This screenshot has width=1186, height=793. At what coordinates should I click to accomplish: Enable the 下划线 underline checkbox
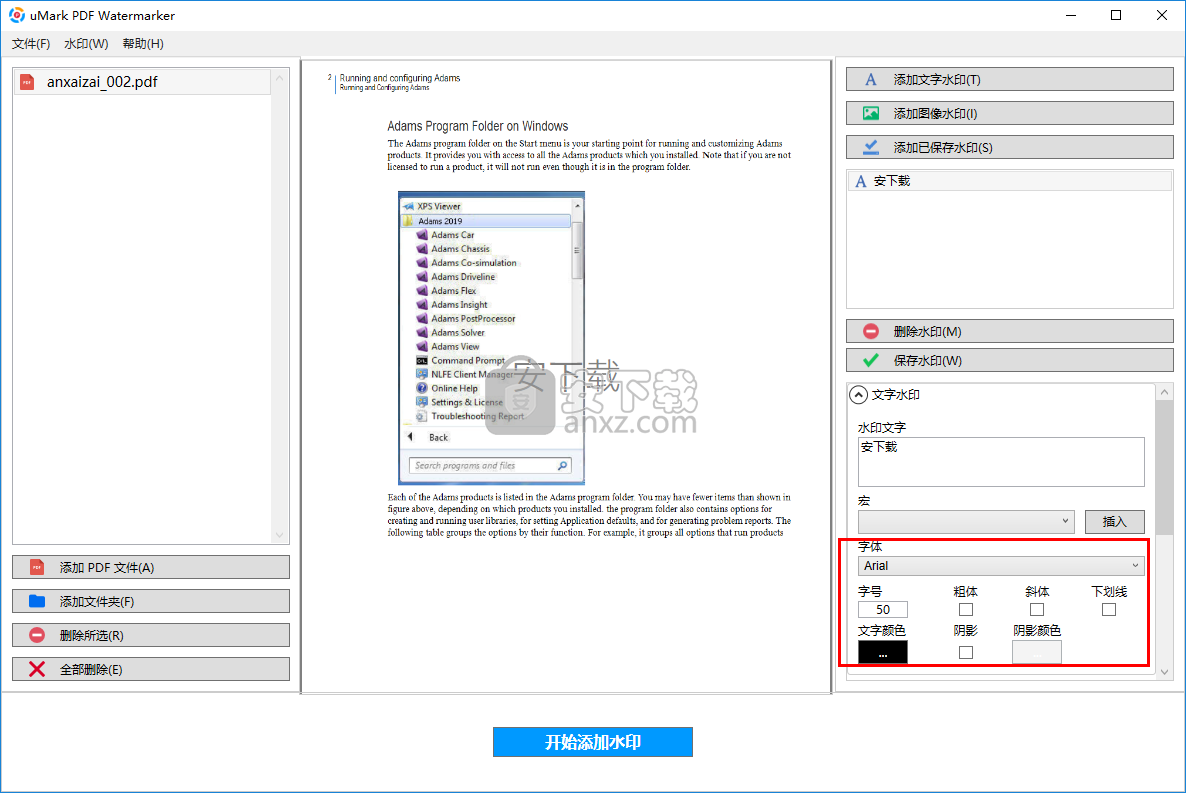pyautogui.click(x=1109, y=609)
